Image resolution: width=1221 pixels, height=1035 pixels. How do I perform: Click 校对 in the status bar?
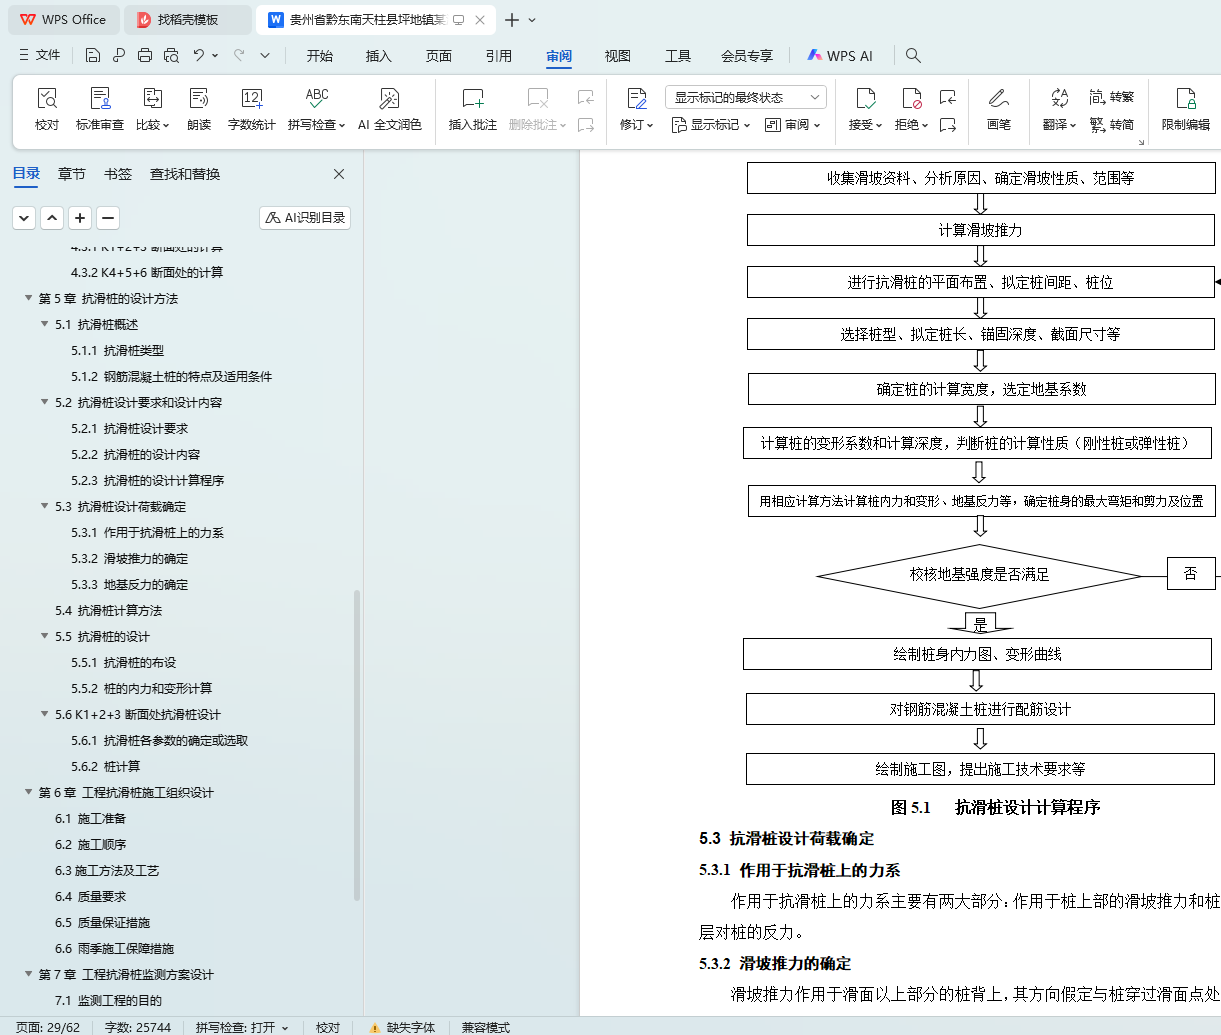click(328, 1027)
